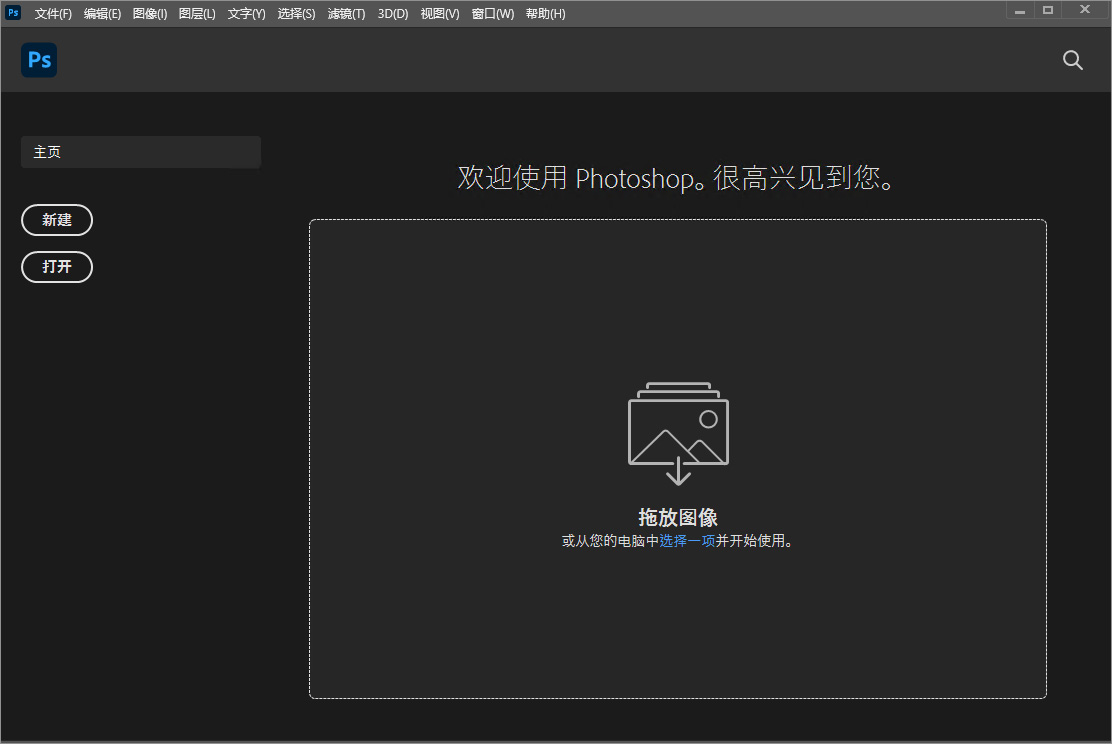1112x744 pixels.
Task: Click the 拖放图像 heading text
Action: (x=678, y=517)
